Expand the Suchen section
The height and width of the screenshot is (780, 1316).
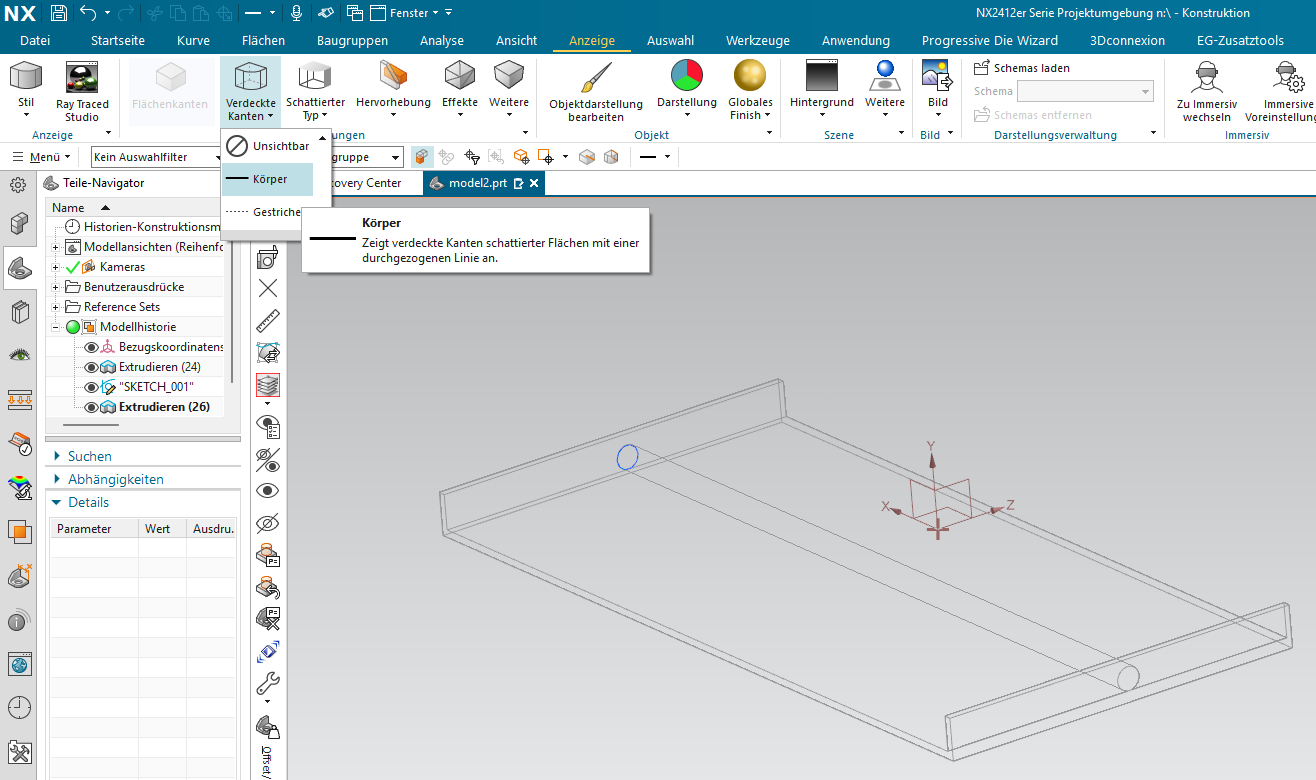(x=58, y=456)
